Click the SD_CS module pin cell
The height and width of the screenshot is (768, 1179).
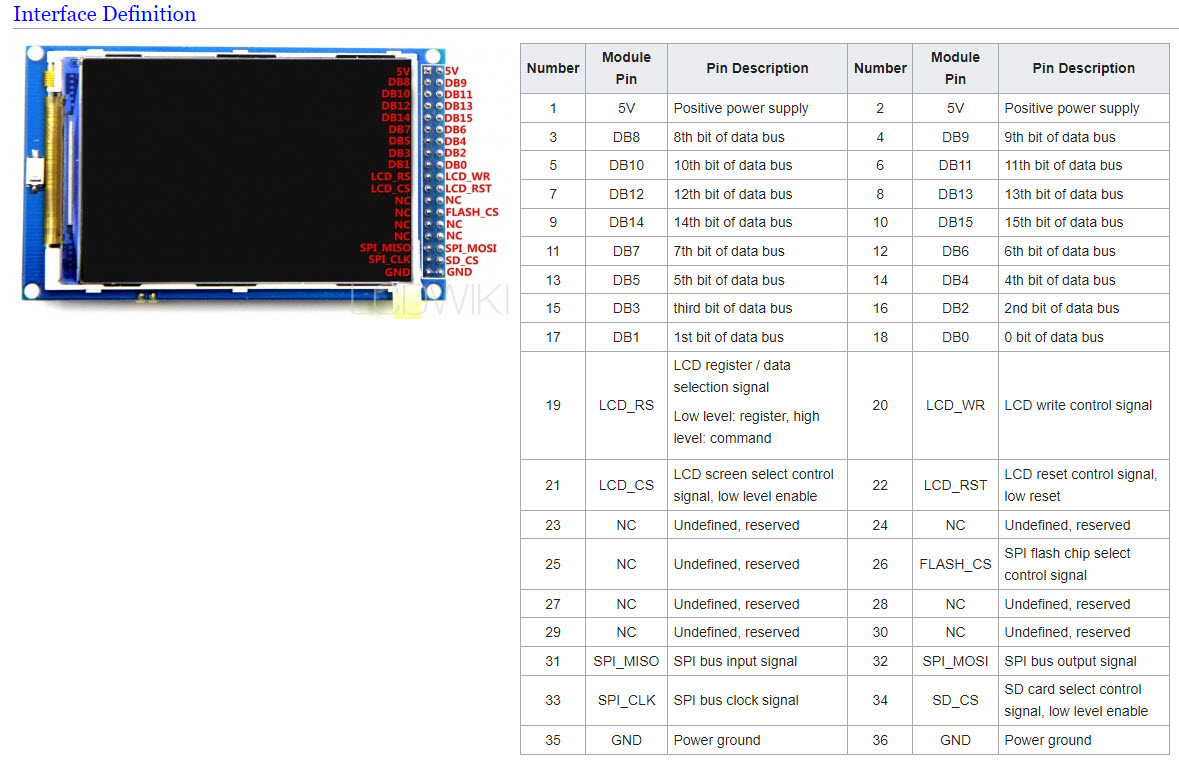pyautogui.click(x=955, y=700)
